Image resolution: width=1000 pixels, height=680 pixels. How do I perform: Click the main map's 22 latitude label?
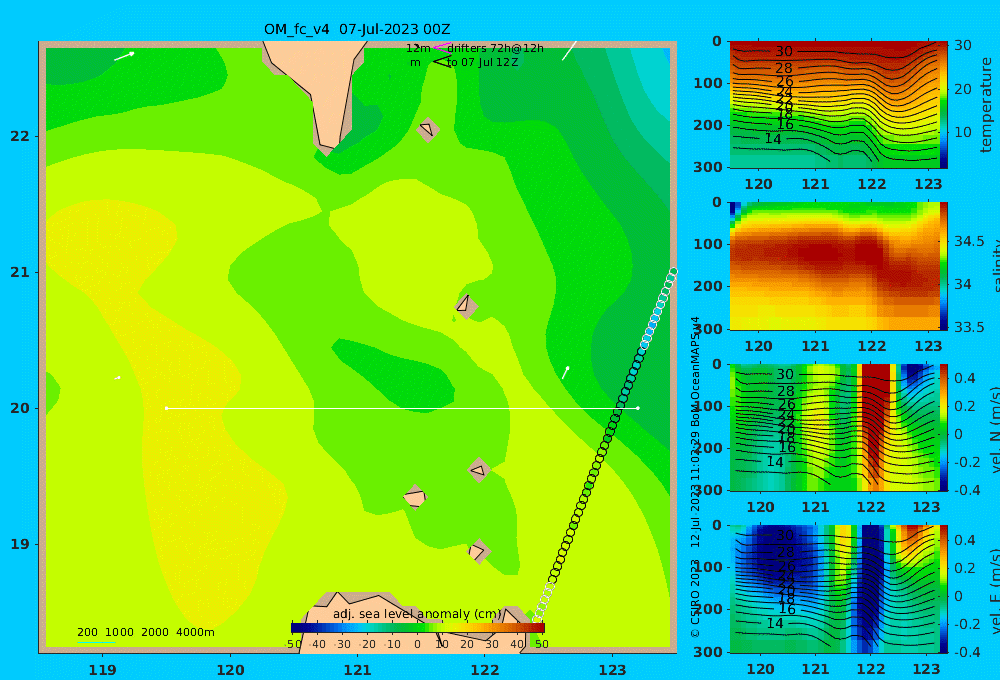tap(20, 136)
